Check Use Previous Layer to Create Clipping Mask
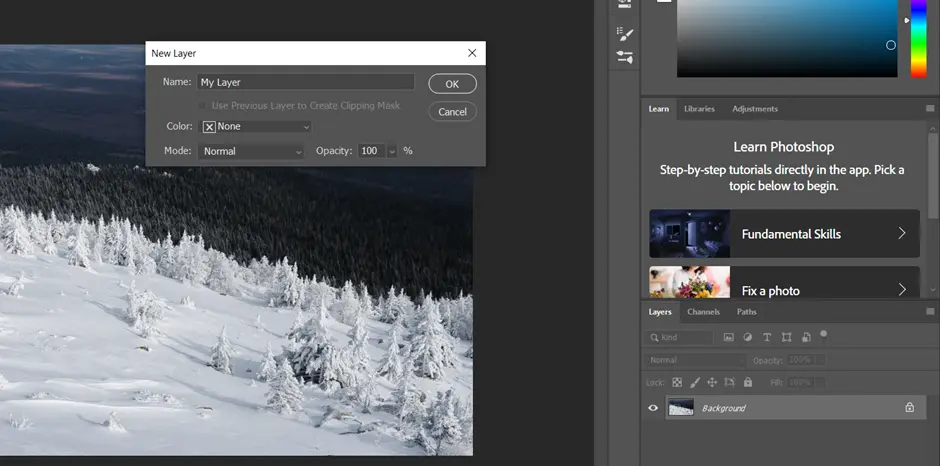This screenshot has width=940, height=466. tap(202, 106)
